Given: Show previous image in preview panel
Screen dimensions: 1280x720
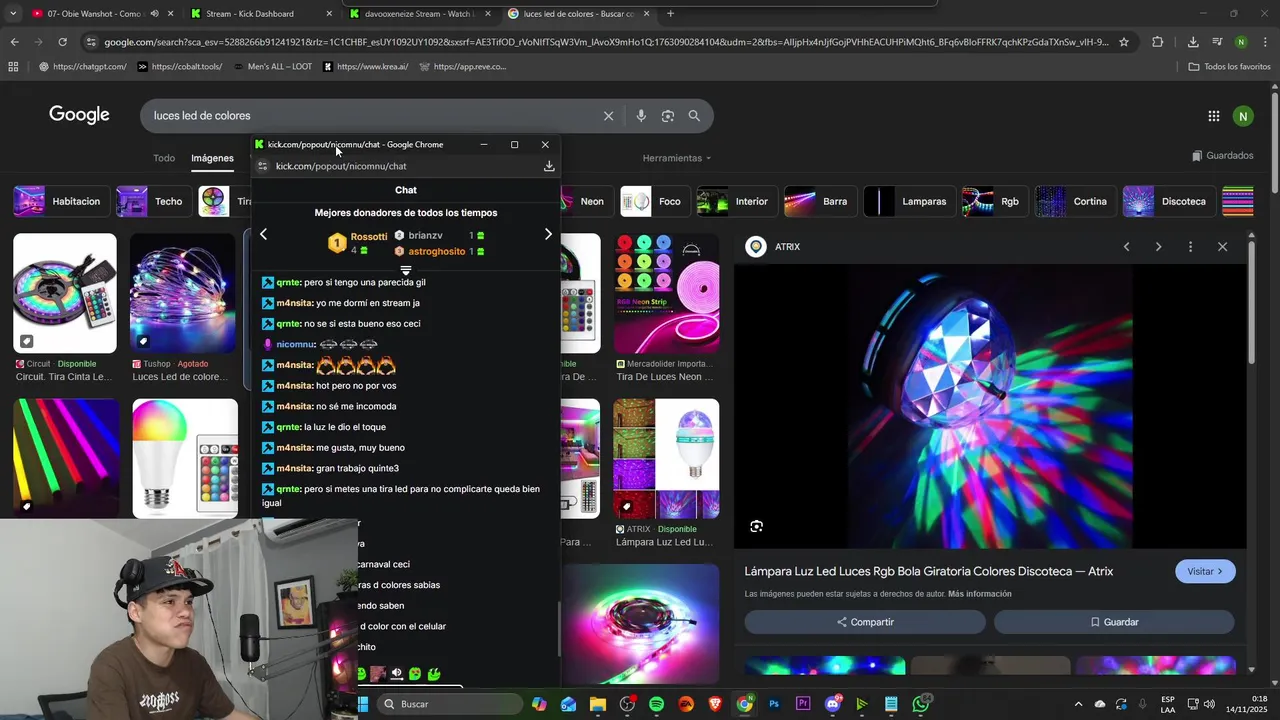Looking at the screenshot, I should click(x=1126, y=247).
